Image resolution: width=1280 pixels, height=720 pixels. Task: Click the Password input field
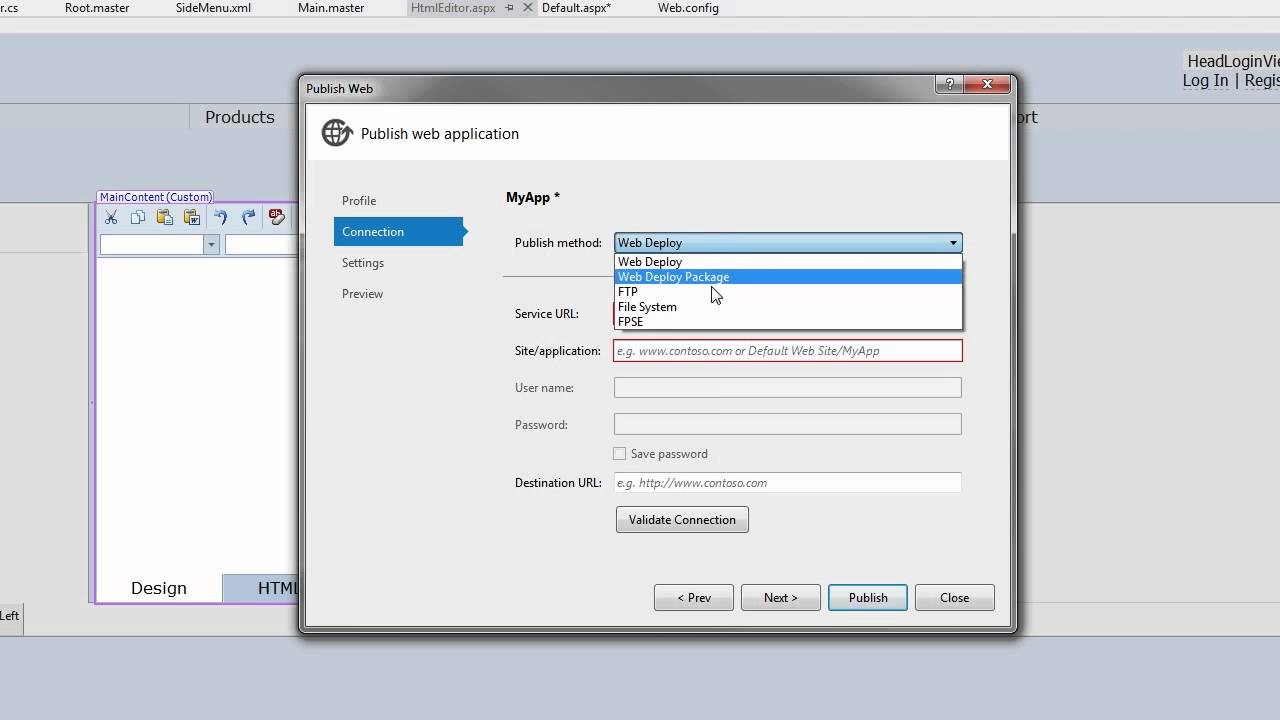tap(788, 425)
